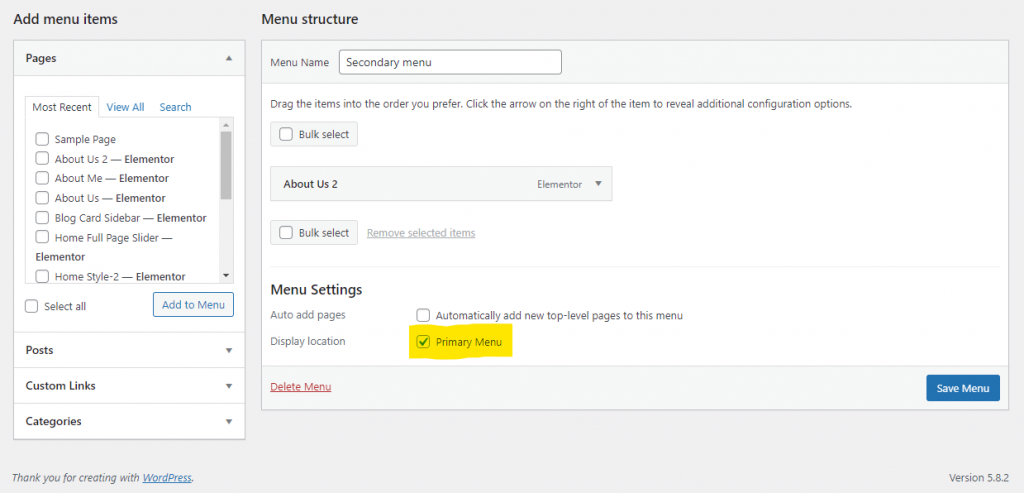Uncheck the Primary Menu display location

point(423,342)
